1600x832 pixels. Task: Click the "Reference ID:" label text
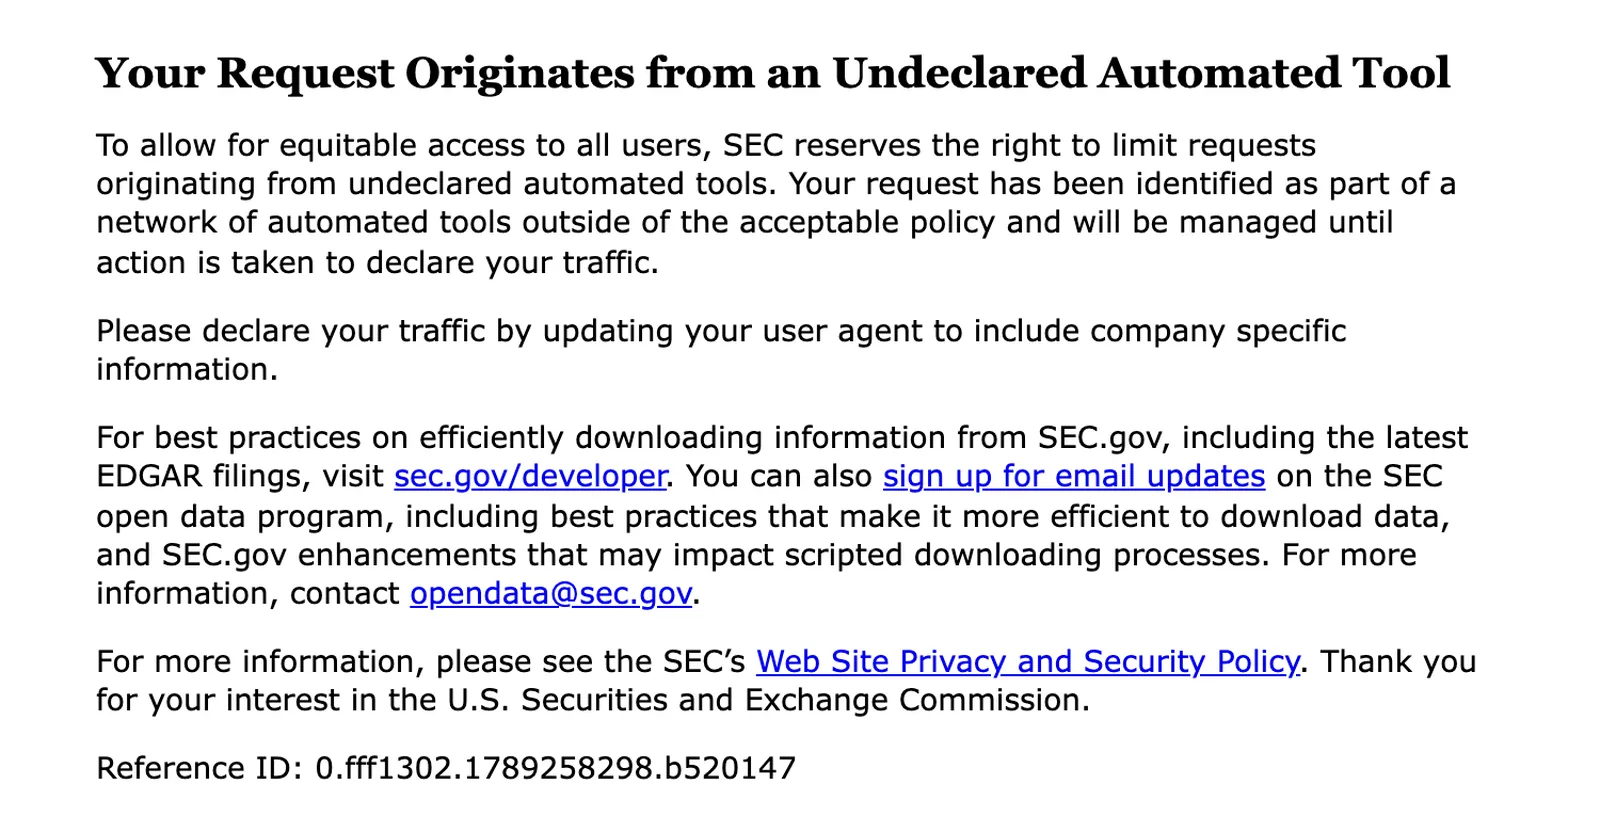point(200,768)
